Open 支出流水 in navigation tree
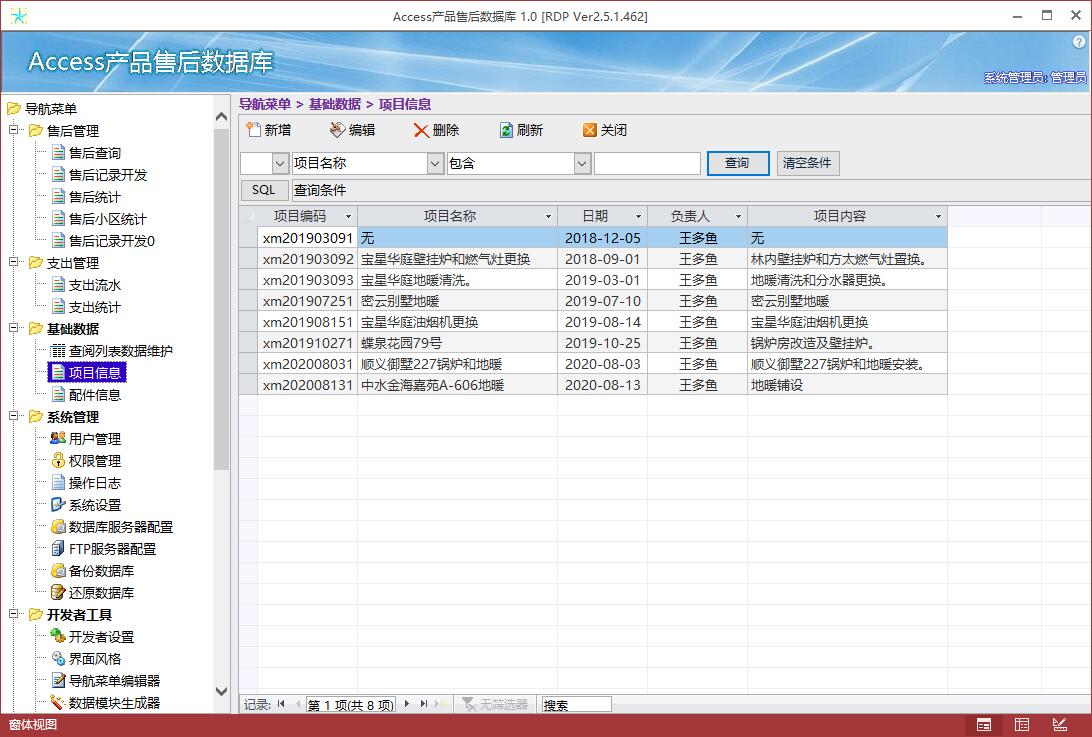The image size is (1092, 737). click(x=95, y=285)
